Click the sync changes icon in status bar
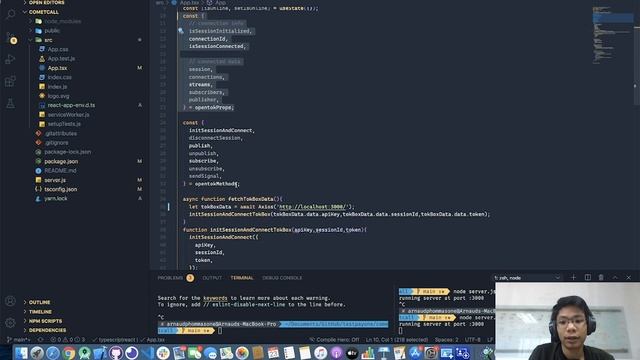 tap(40, 340)
